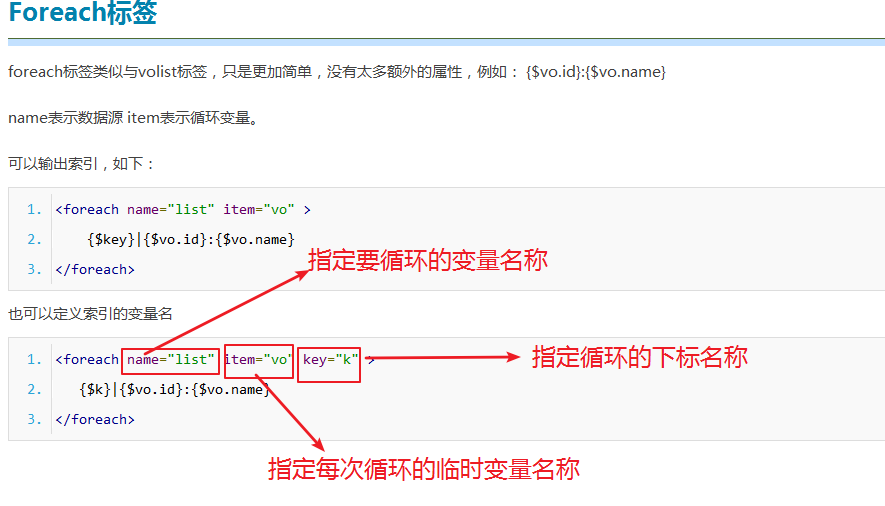Click the red annotation '指定每次循环的临时变量名称'

[424, 468]
